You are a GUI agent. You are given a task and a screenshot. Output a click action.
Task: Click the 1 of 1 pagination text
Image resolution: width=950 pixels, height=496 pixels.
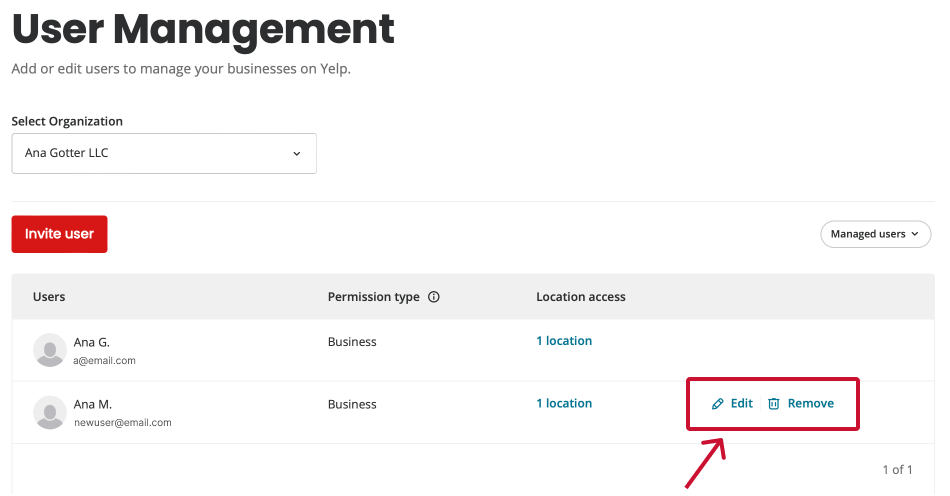click(x=897, y=469)
